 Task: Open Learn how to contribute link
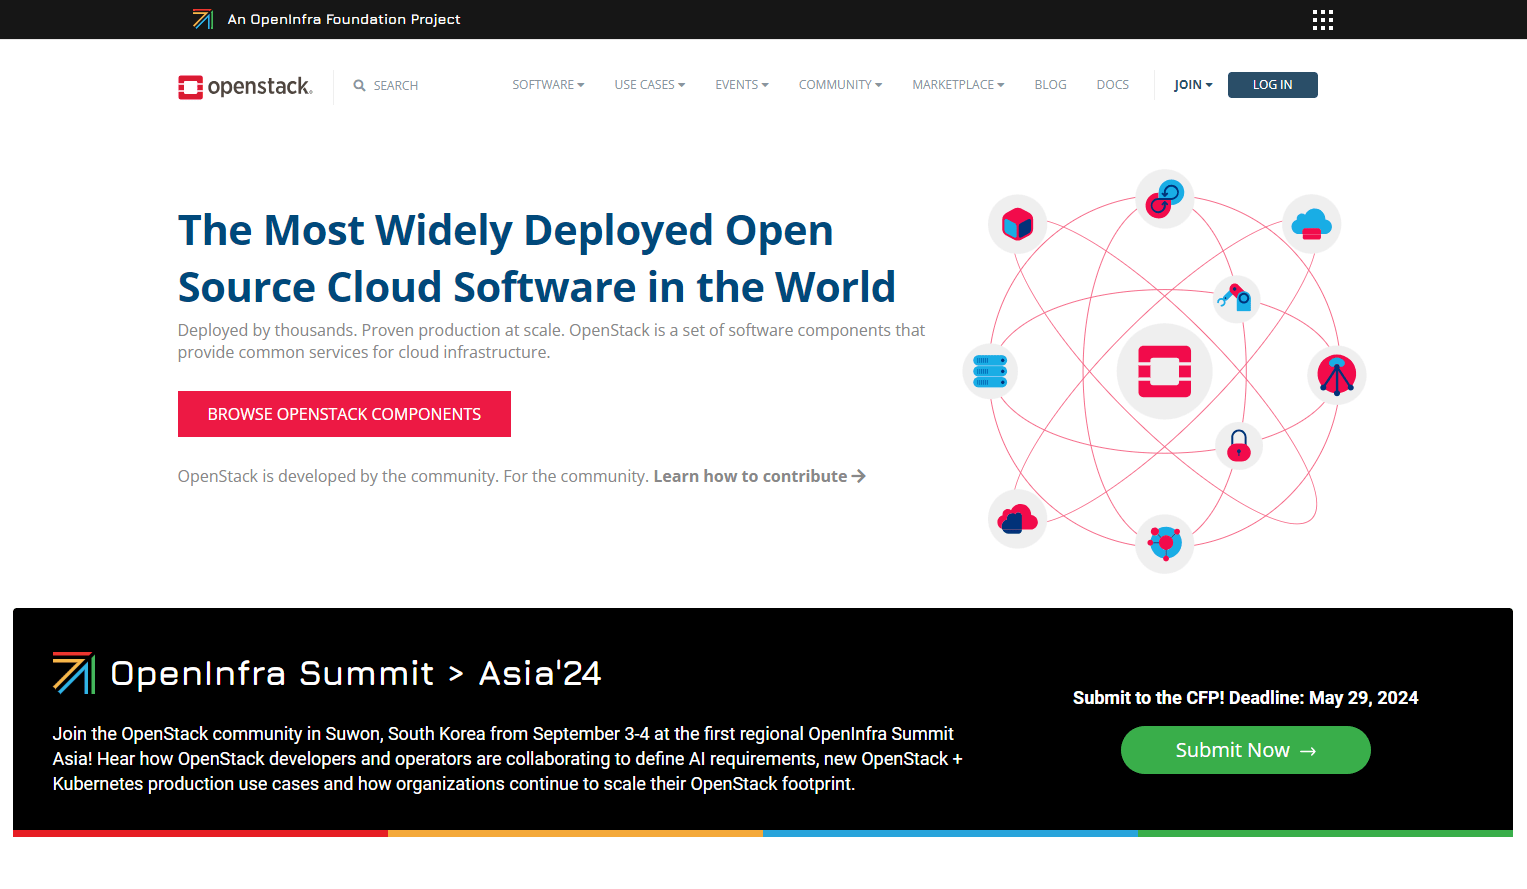(759, 476)
